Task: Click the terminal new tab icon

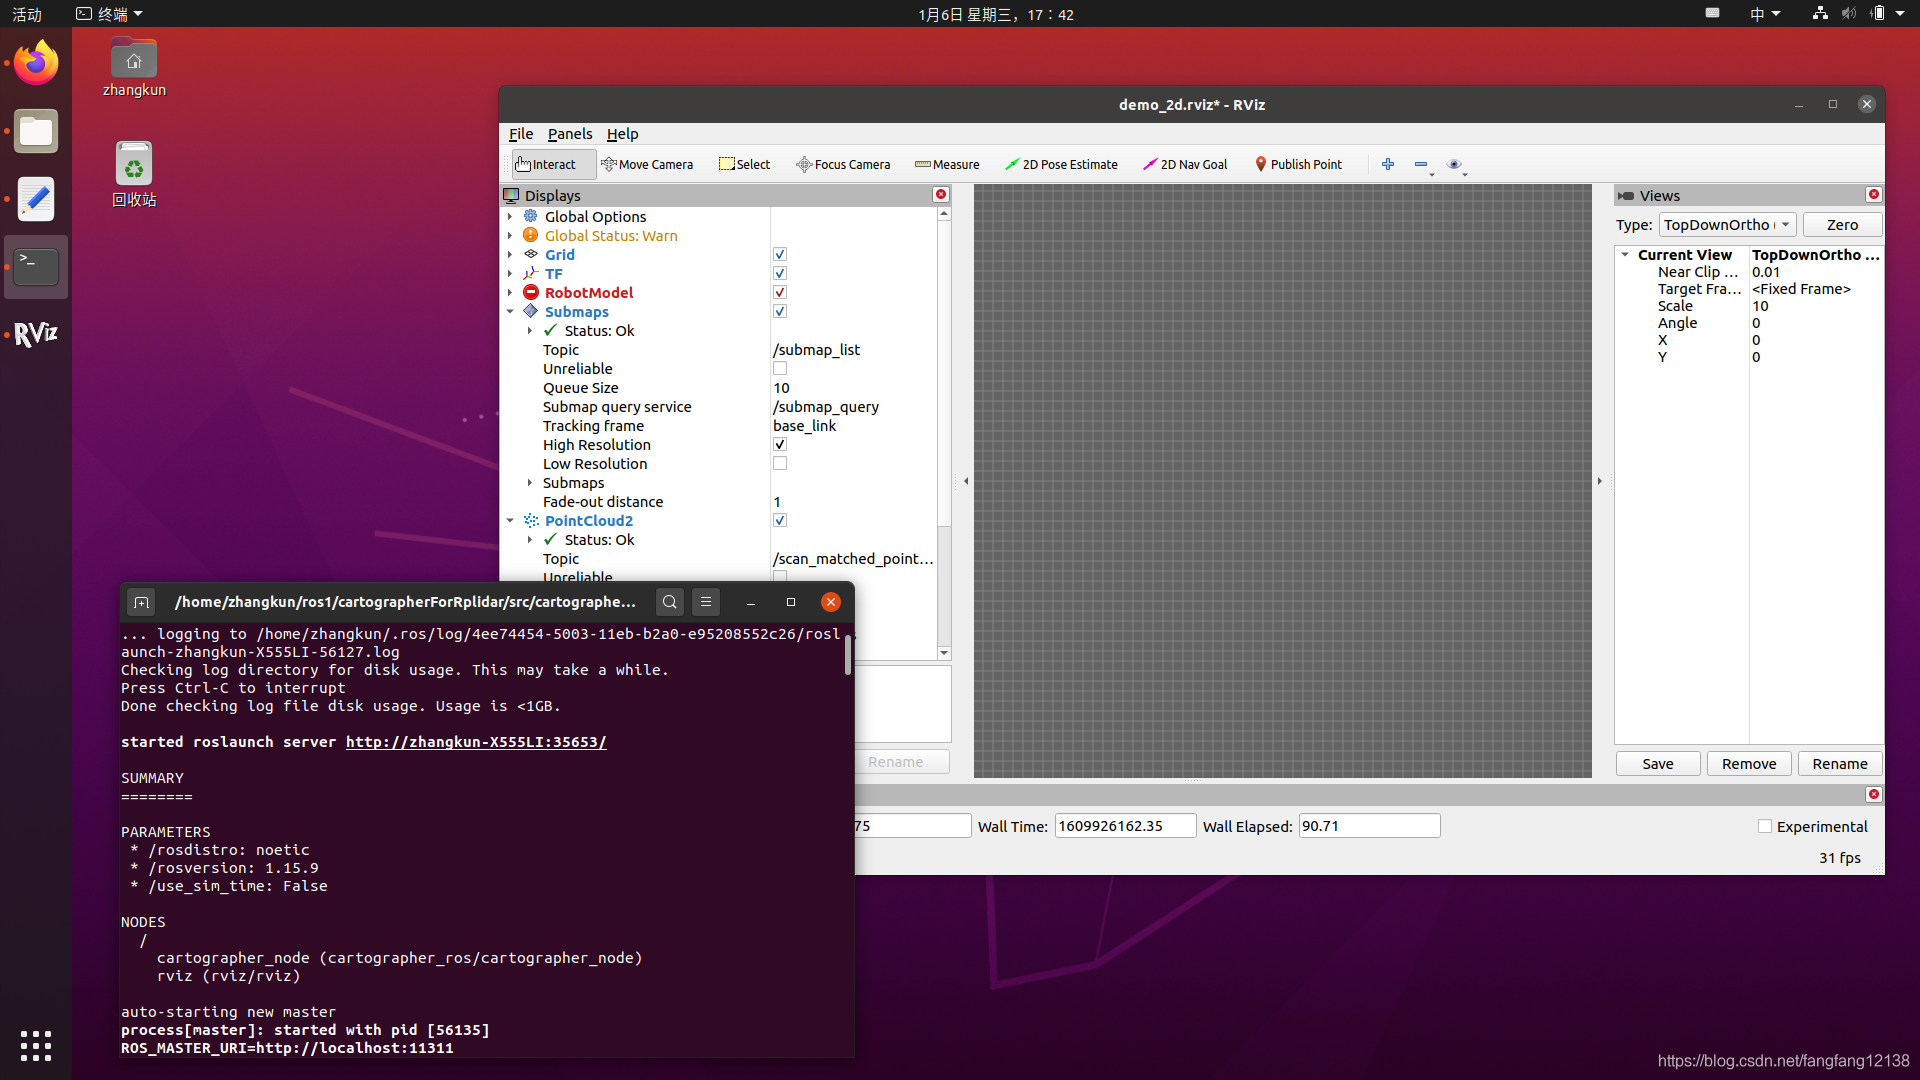Action: pos(141,601)
